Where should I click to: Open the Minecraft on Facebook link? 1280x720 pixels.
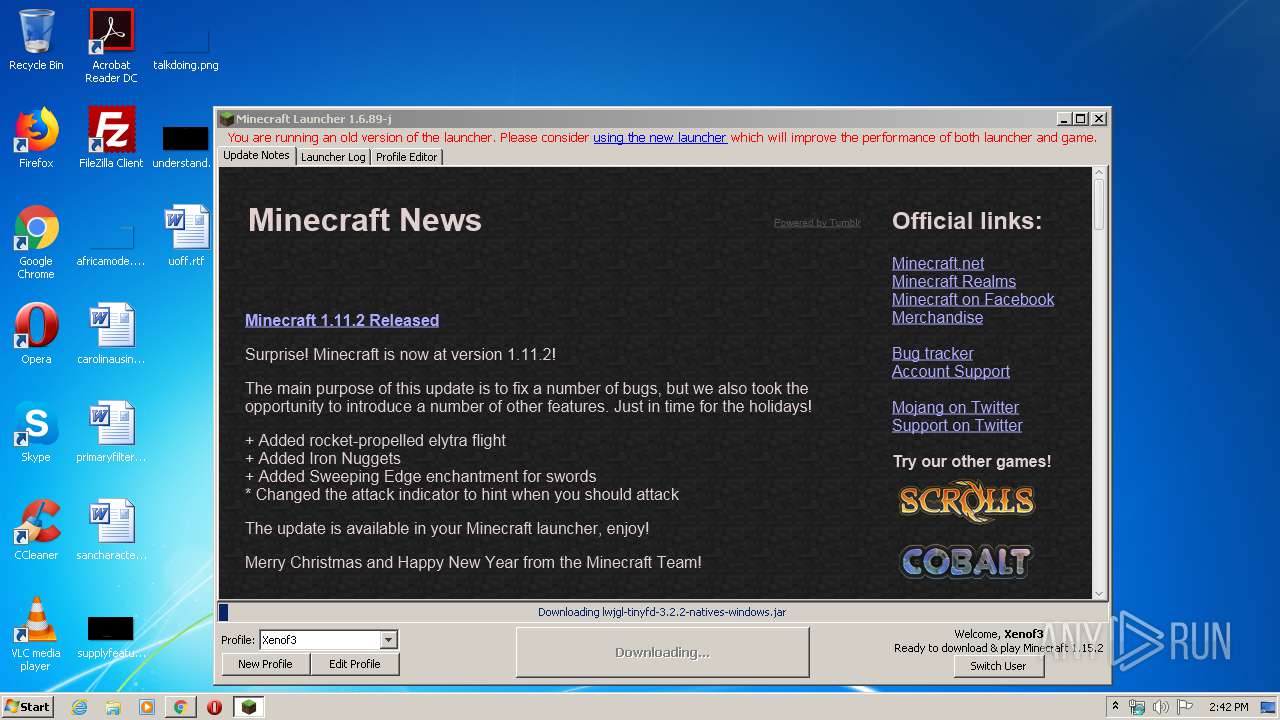tap(973, 299)
